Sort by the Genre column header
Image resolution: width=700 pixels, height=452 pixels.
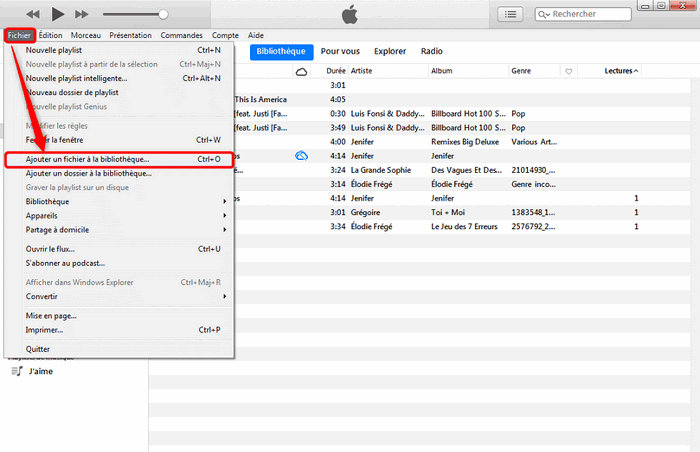[521, 71]
